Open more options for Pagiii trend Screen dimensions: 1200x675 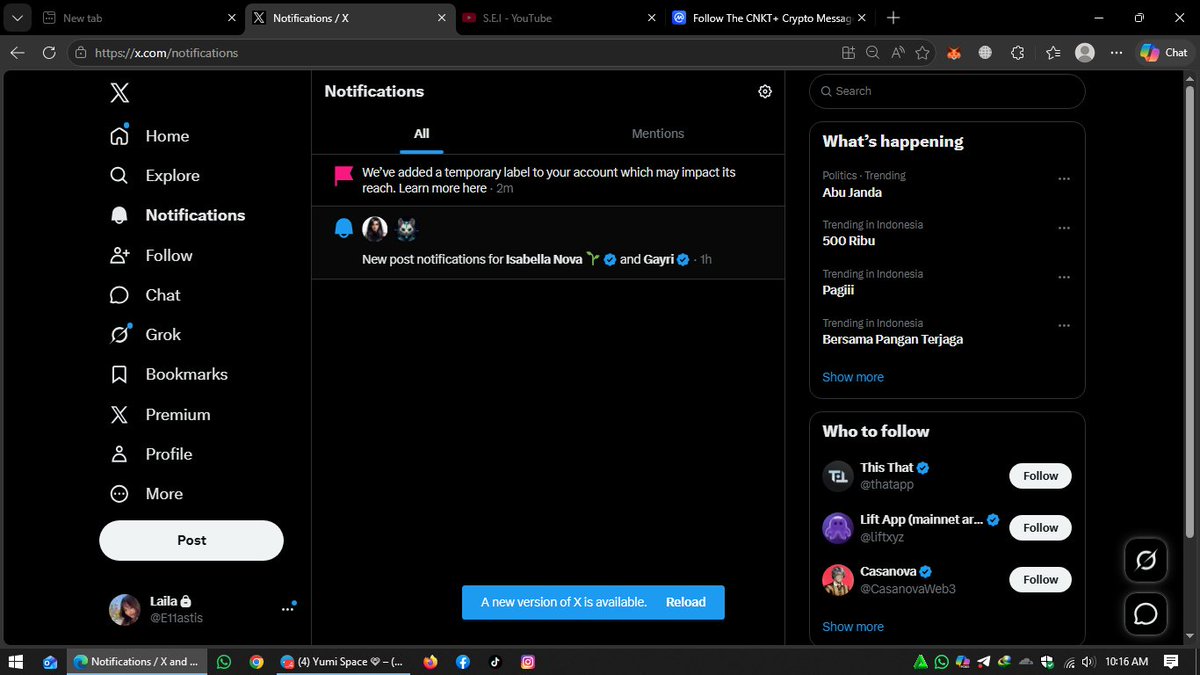(x=1064, y=277)
